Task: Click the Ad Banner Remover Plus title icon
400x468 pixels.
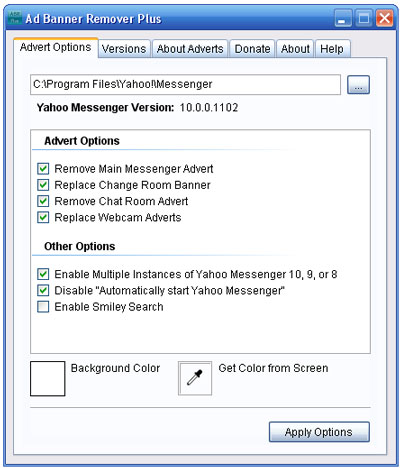Action: tap(15, 17)
